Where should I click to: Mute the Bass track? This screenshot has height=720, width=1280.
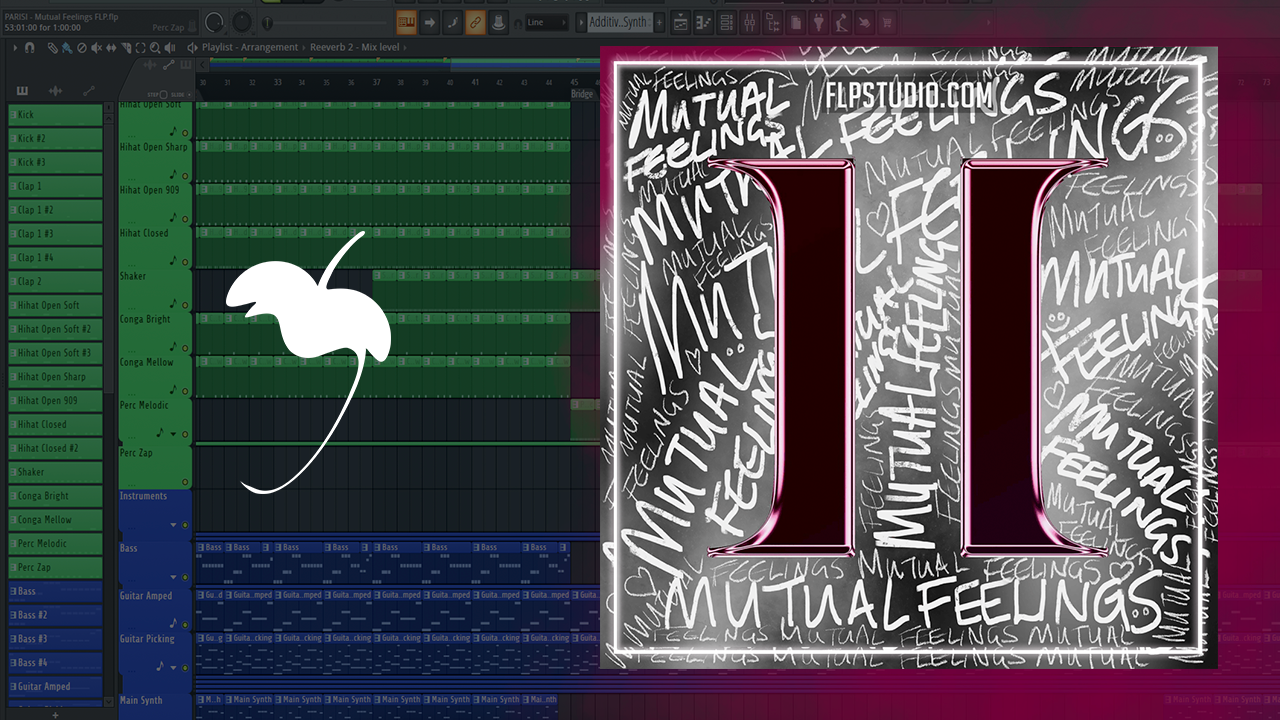click(x=185, y=577)
